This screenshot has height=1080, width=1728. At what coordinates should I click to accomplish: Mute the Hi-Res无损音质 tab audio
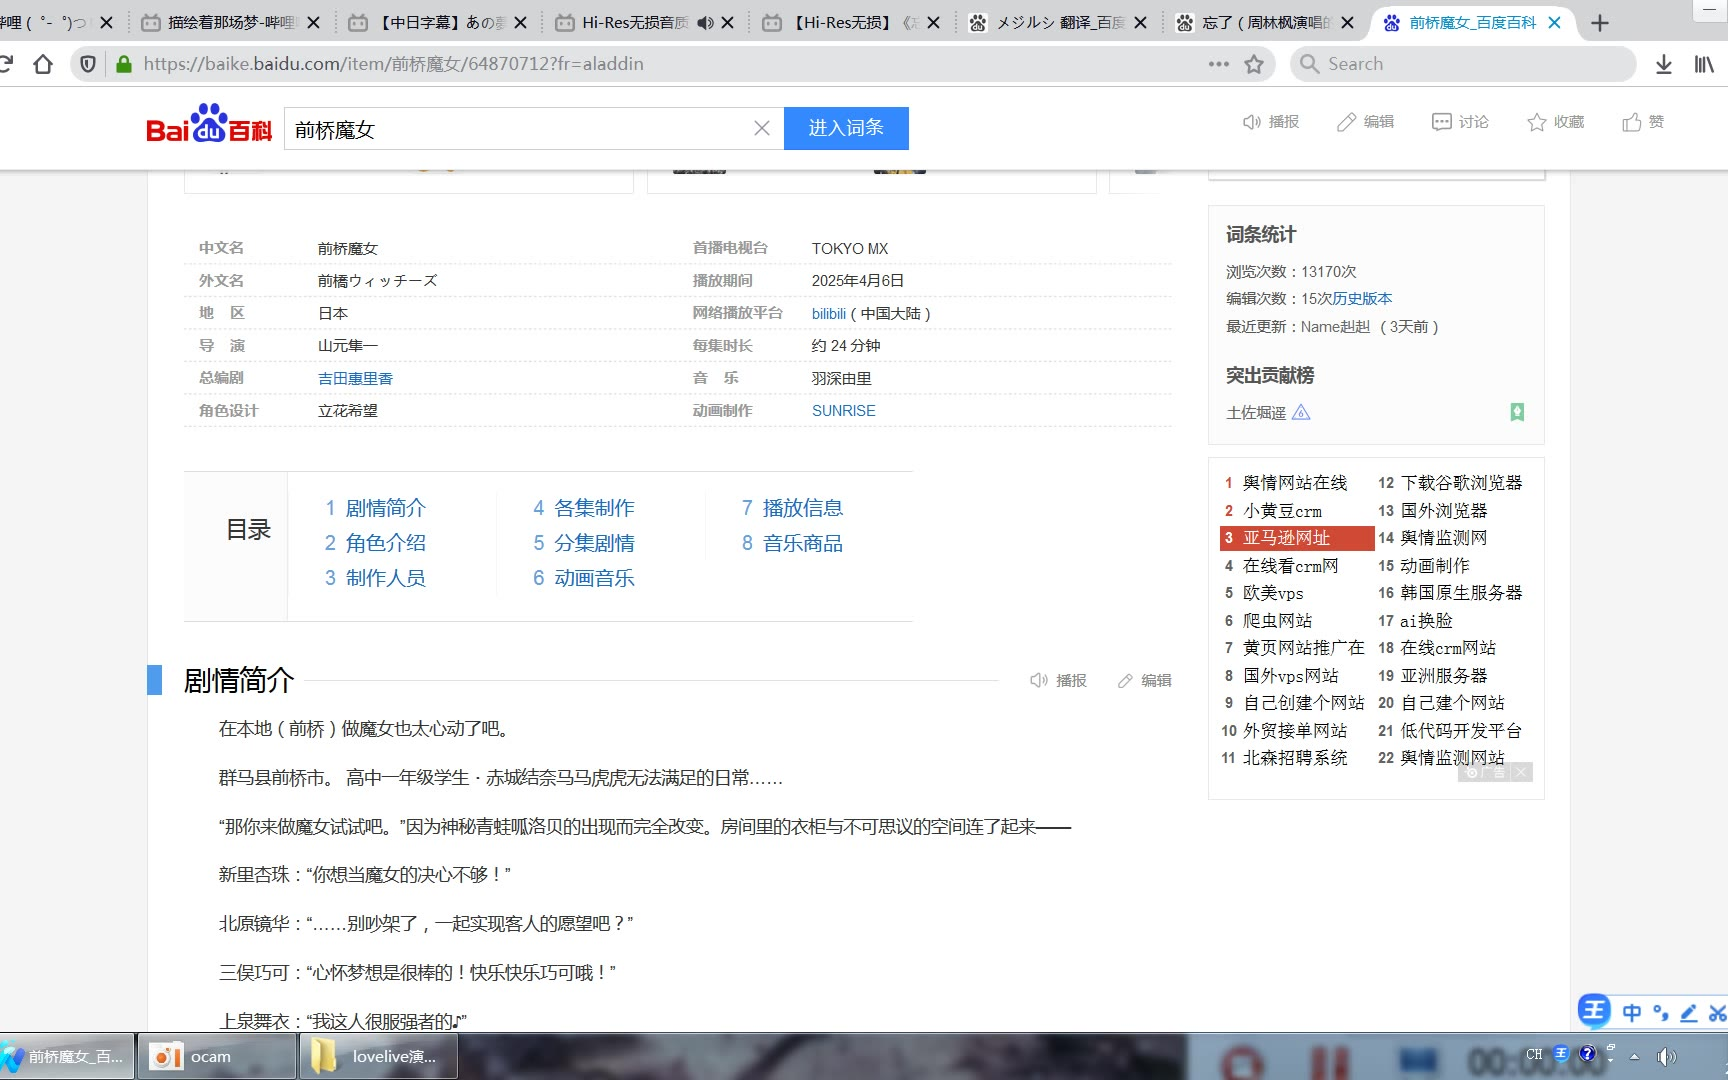[x=705, y=22]
